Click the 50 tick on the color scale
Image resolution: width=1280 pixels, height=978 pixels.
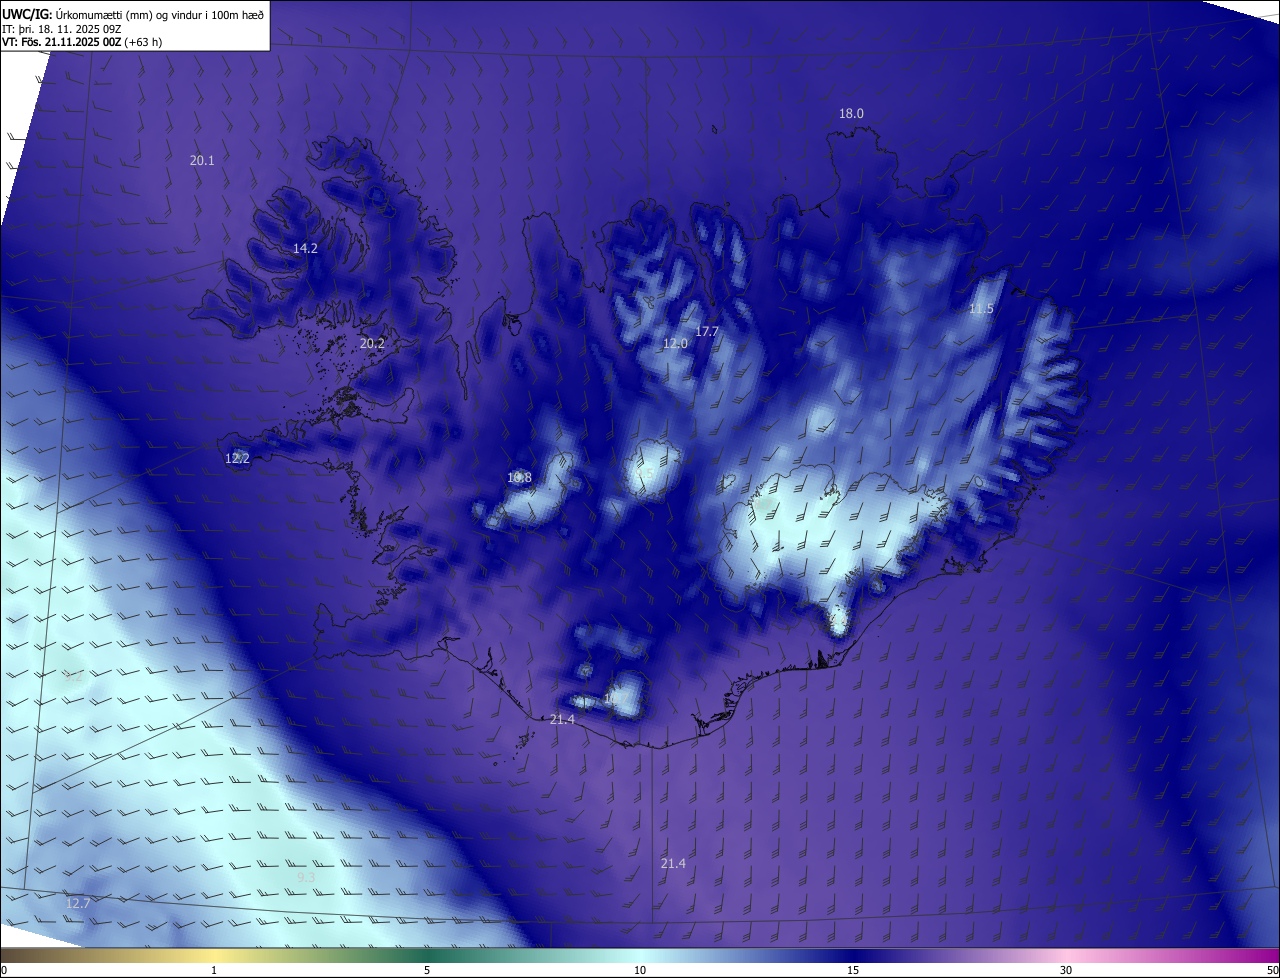click(x=1271, y=970)
